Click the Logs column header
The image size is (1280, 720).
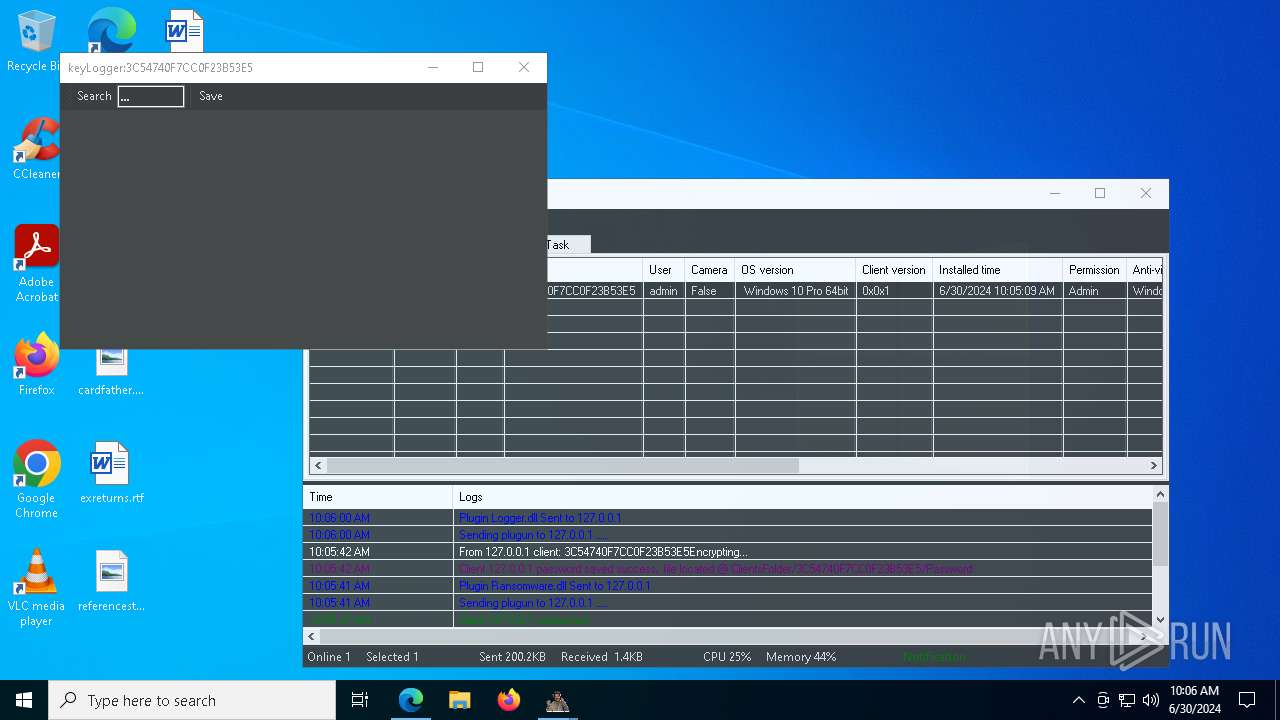click(803, 497)
